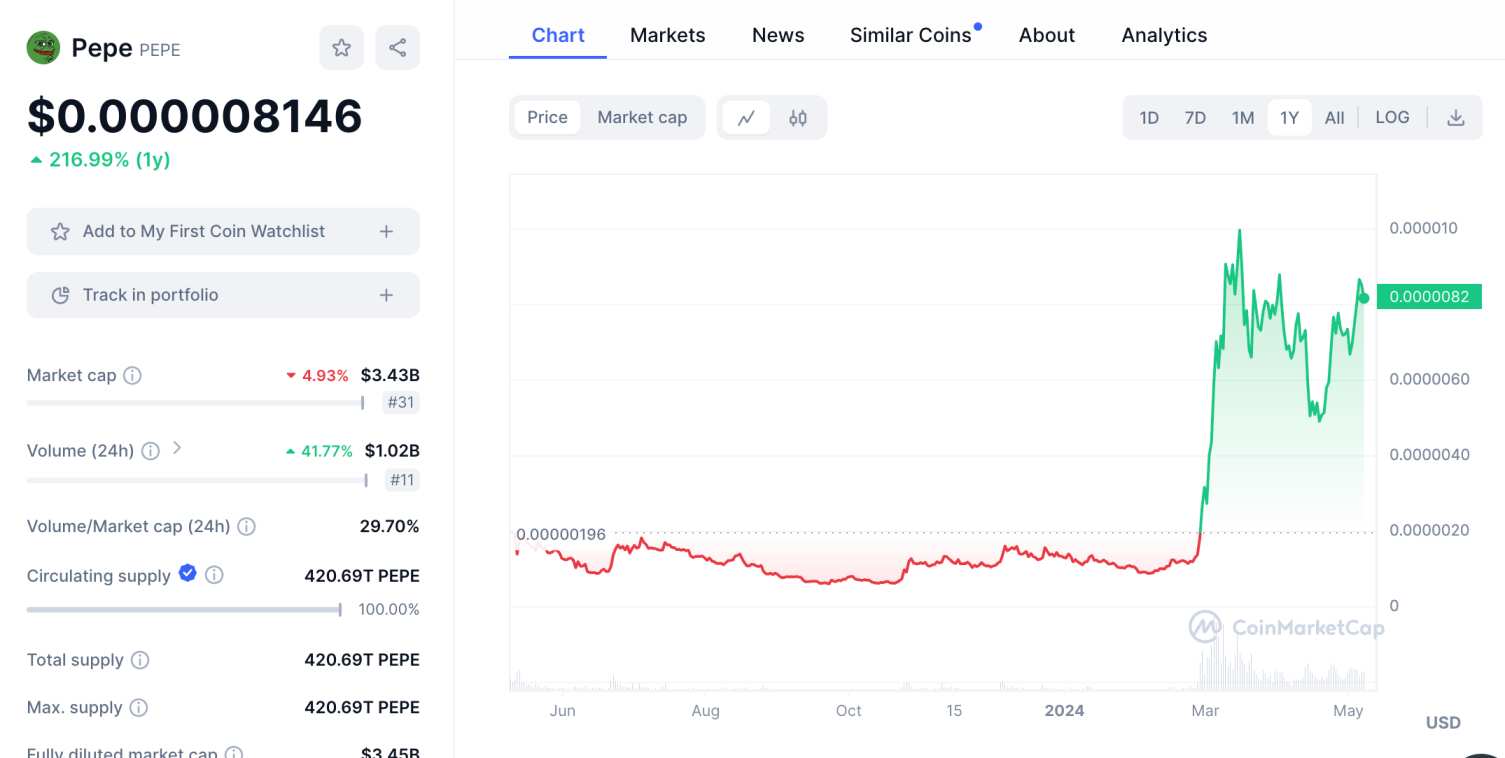Open Total supply info icon
Viewport: 1505px width, 758px height.
[x=140, y=660]
